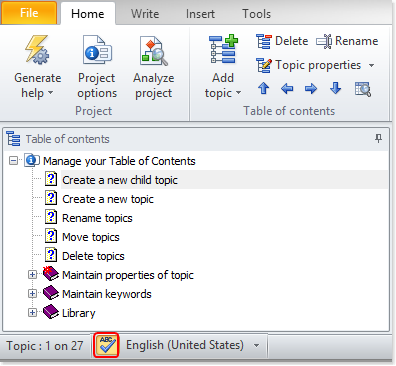This screenshot has width=396, height=366.
Task: Move topic left with blue left arrow
Action: click(x=287, y=89)
